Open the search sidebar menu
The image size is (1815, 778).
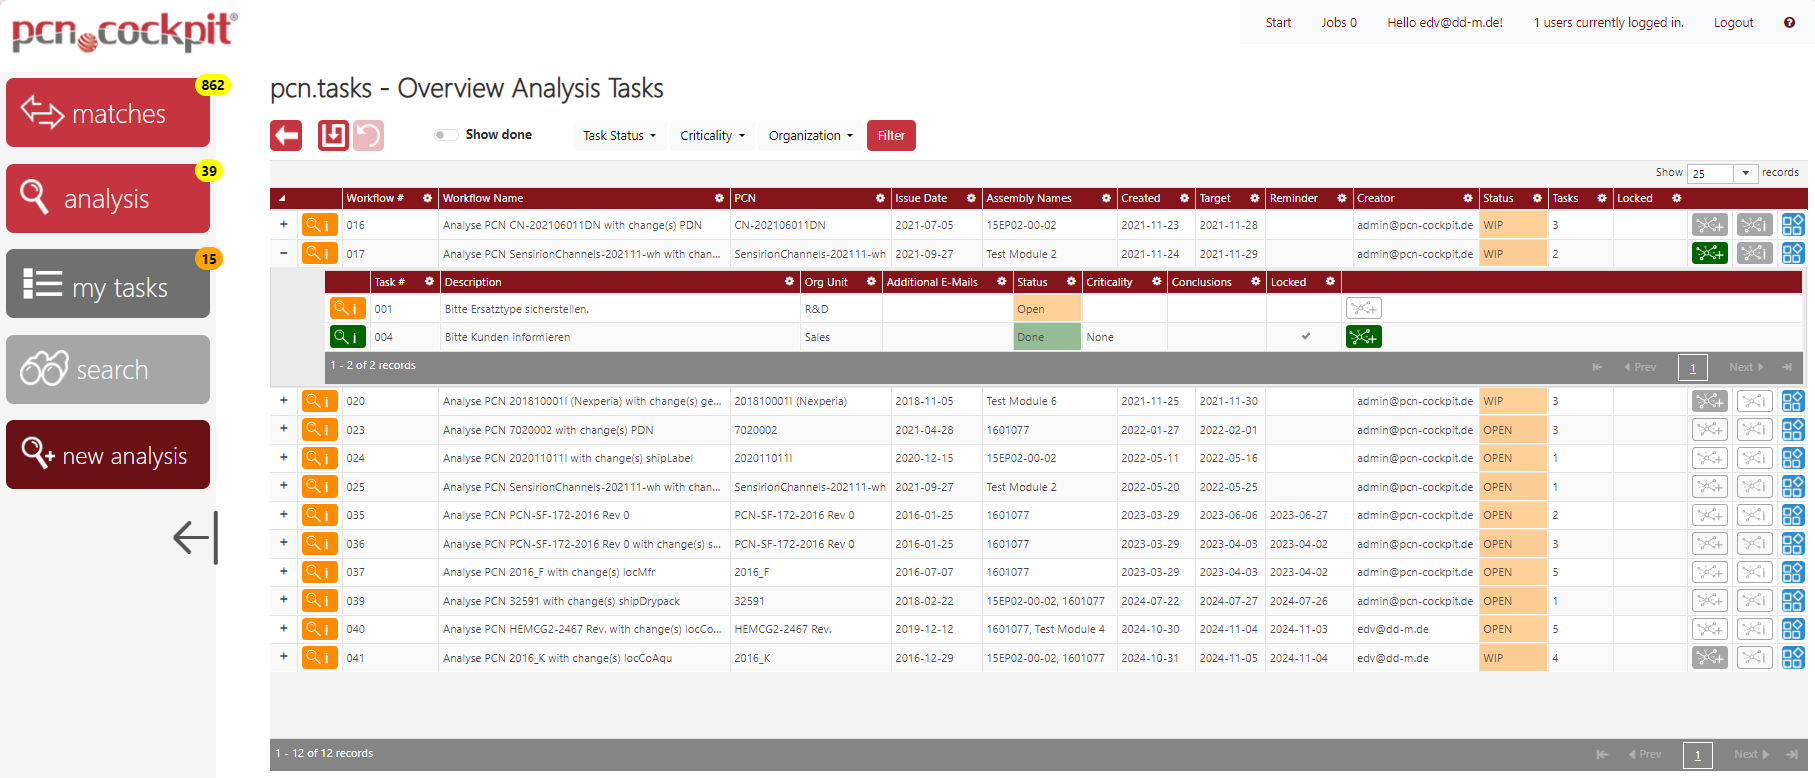pyautogui.click(x=108, y=369)
